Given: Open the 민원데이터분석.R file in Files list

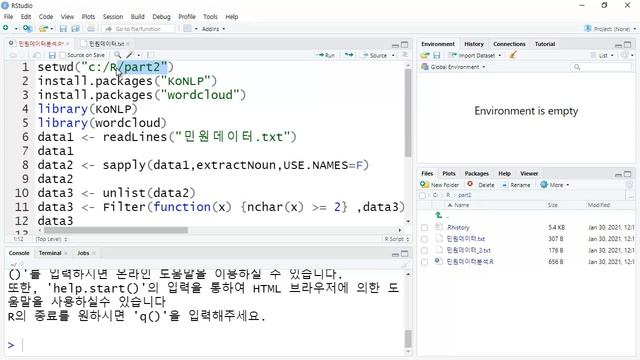Looking at the screenshot, I should click(x=470, y=262).
